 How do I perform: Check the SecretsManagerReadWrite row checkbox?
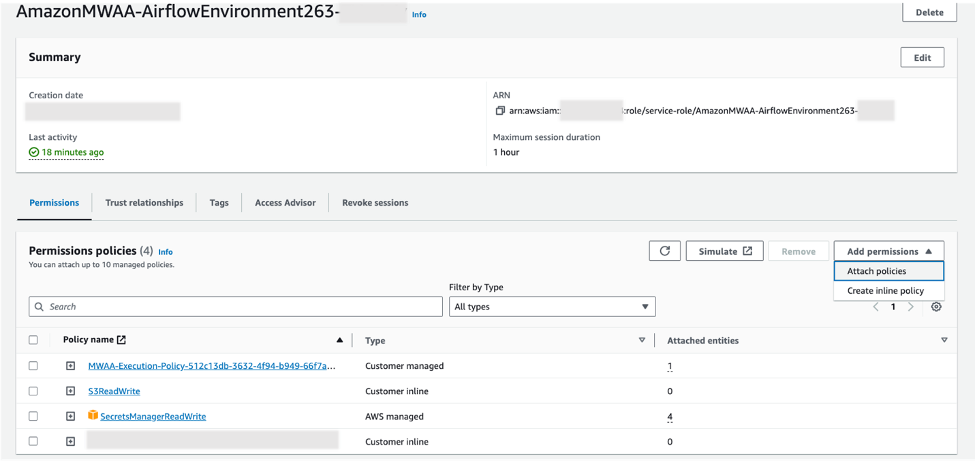pyautogui.click(x=34, y=416)
